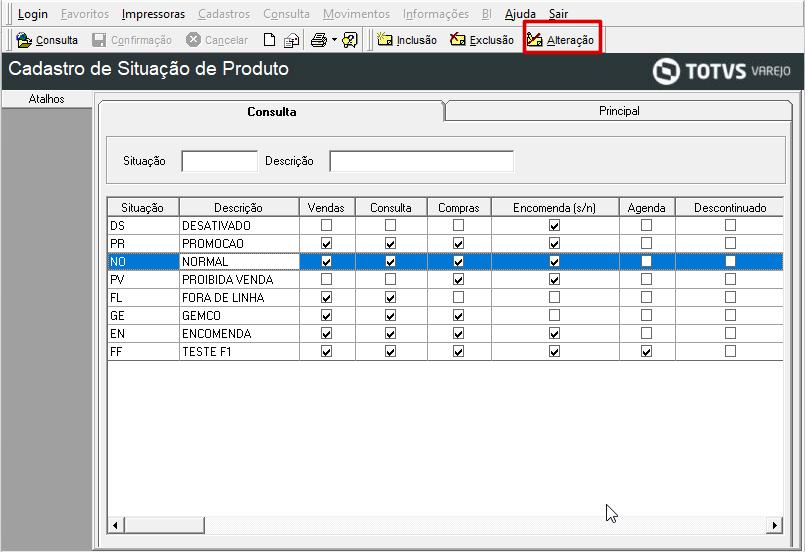
Task: Select the ENCOMENDA description cell
Action: [x=239, y=333]
